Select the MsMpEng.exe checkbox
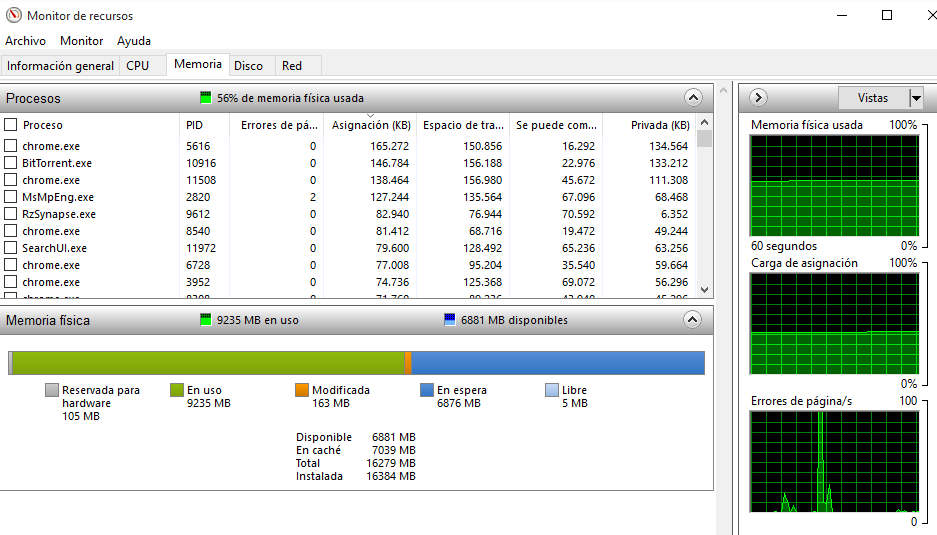This screenshot has width=937, height=535. pyautogui.click(x=11, y=197)
